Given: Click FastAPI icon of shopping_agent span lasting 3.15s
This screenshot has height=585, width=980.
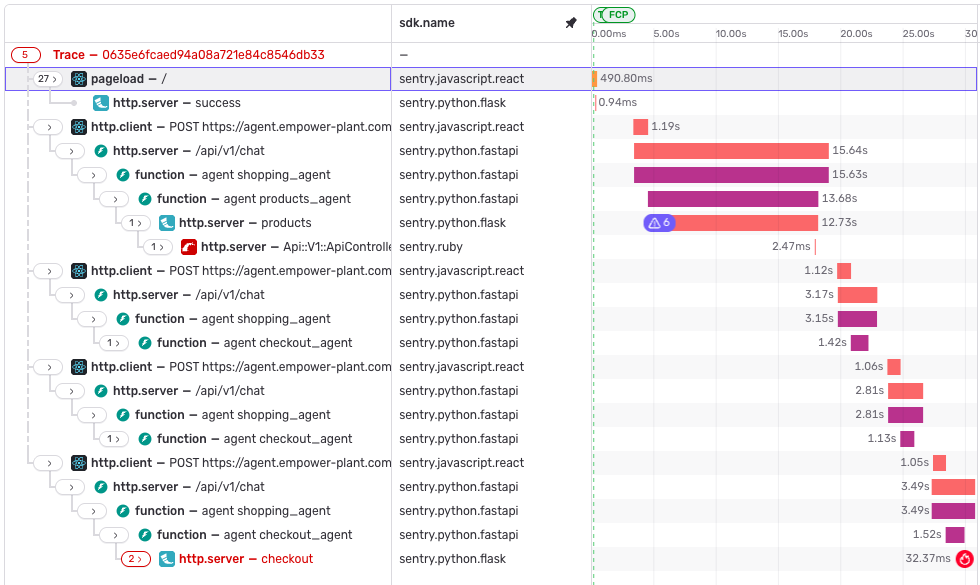Looking at the screenshot, I should tap(123, 319).
